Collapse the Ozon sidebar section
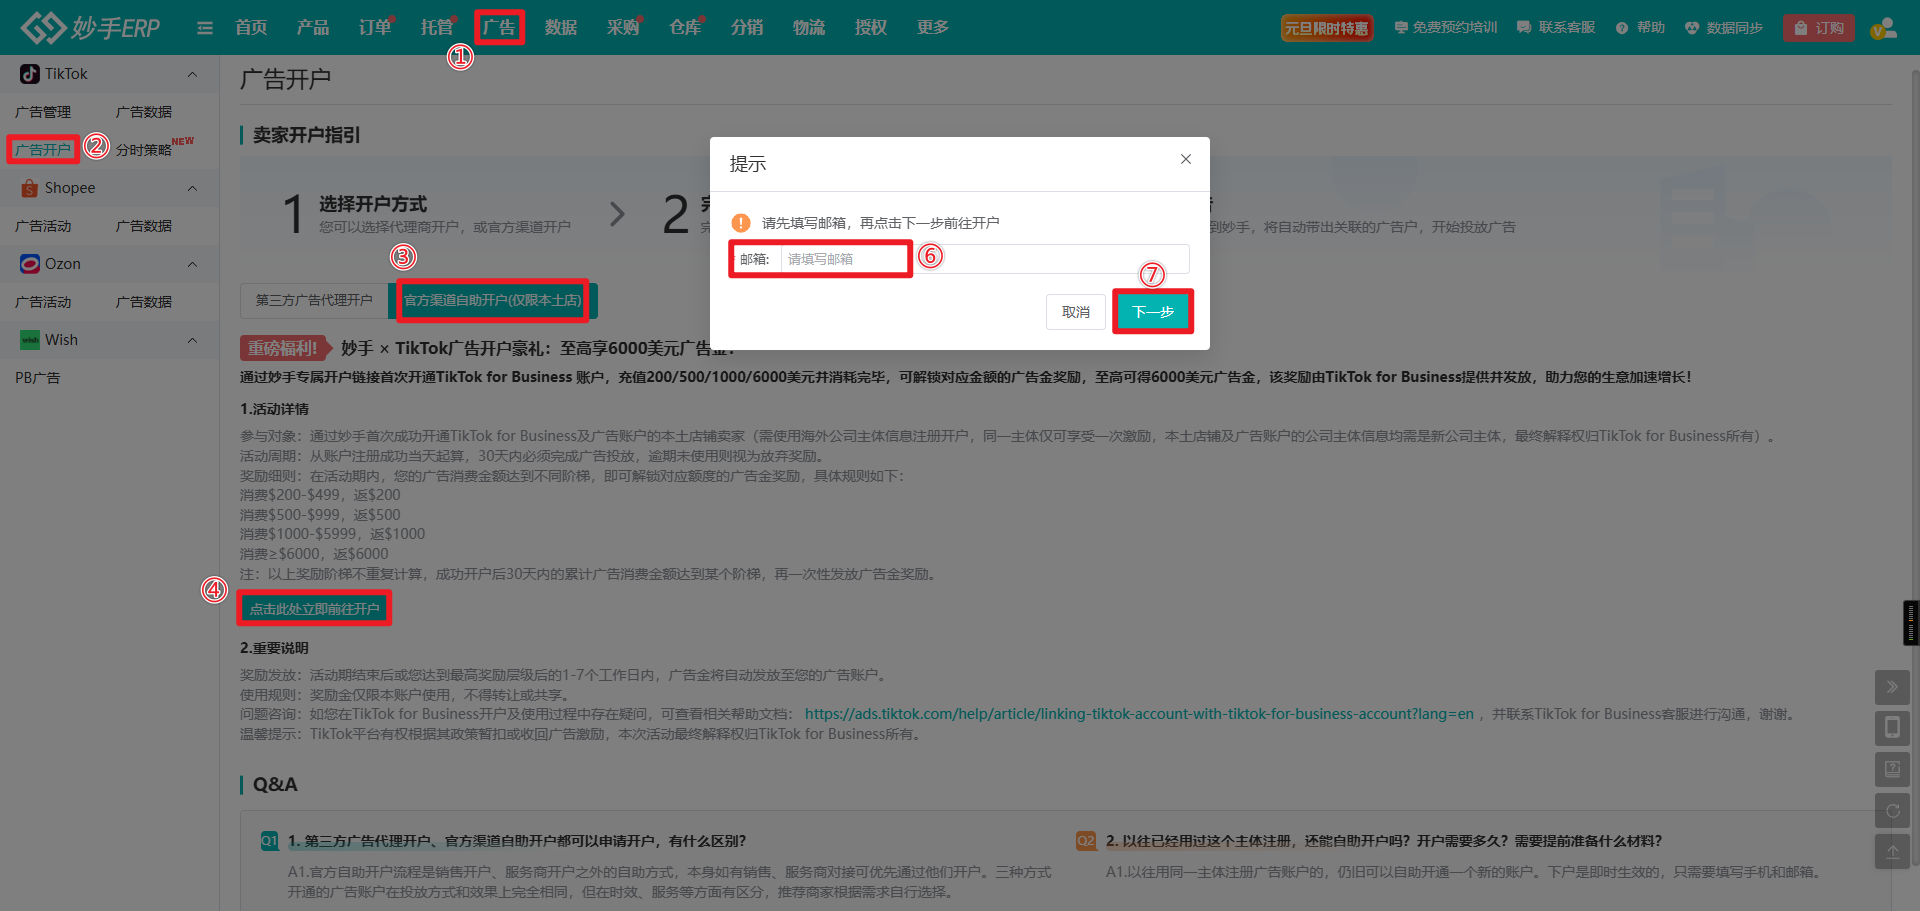The image size is (1920, 911). pos(192,264)
